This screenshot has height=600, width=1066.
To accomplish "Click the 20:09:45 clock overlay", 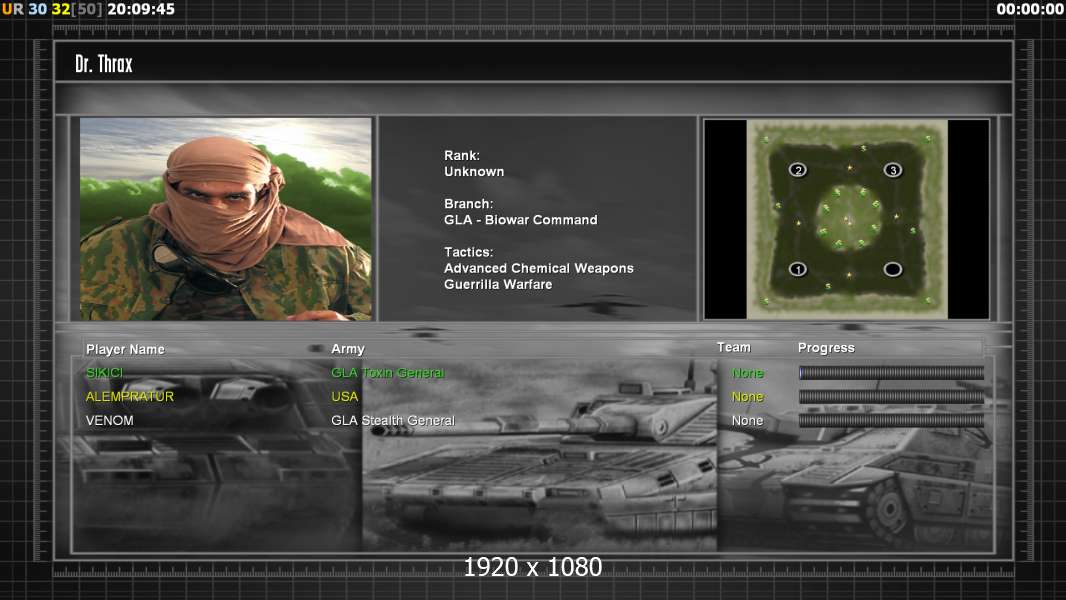I will coord(141,9).
